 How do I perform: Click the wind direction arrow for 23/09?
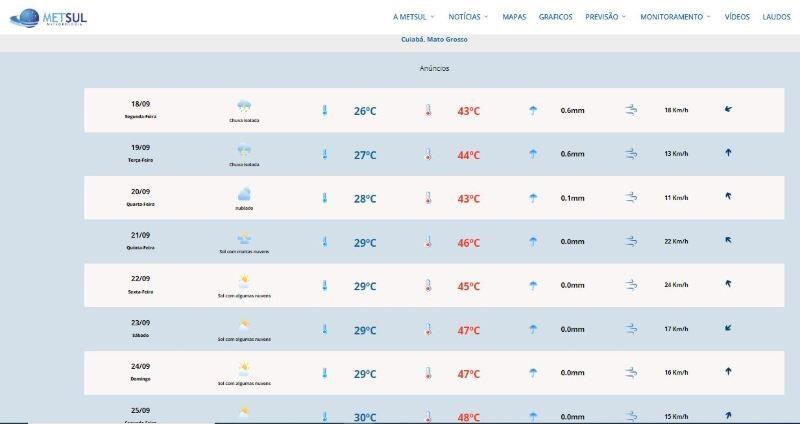(728, 327)
